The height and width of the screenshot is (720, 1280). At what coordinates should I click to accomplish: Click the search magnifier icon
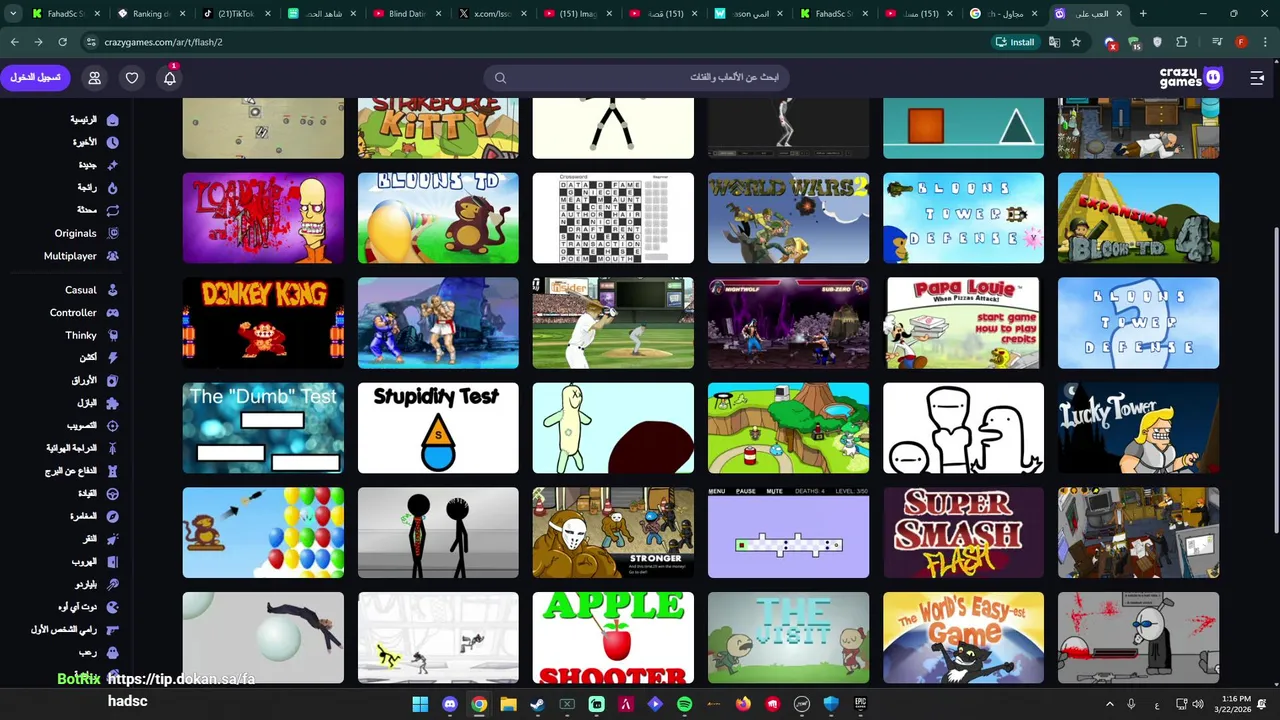point(500,78)
